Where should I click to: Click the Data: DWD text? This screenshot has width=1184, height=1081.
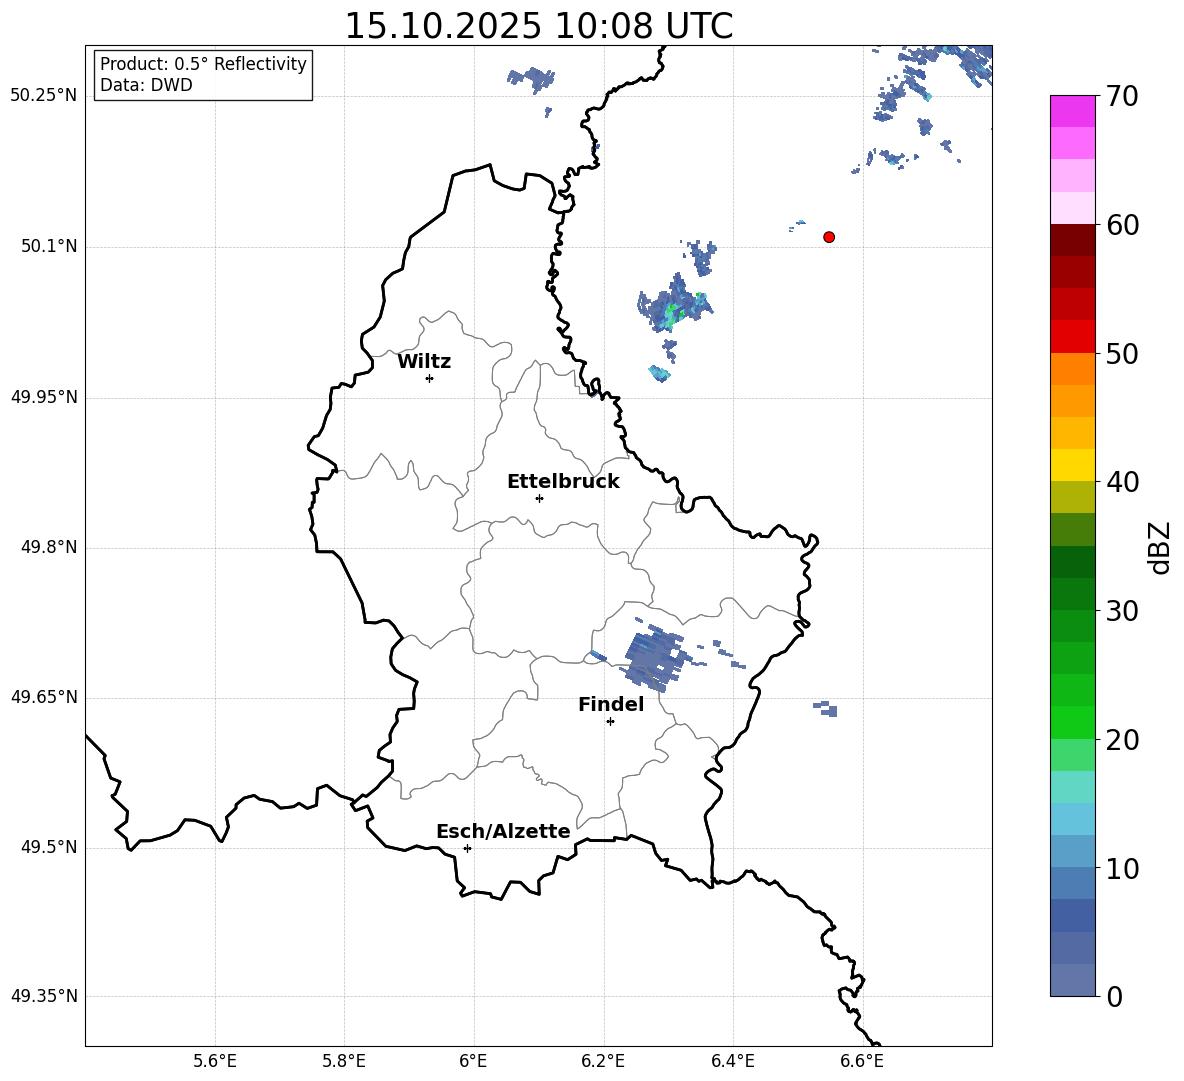pos(146,85)
